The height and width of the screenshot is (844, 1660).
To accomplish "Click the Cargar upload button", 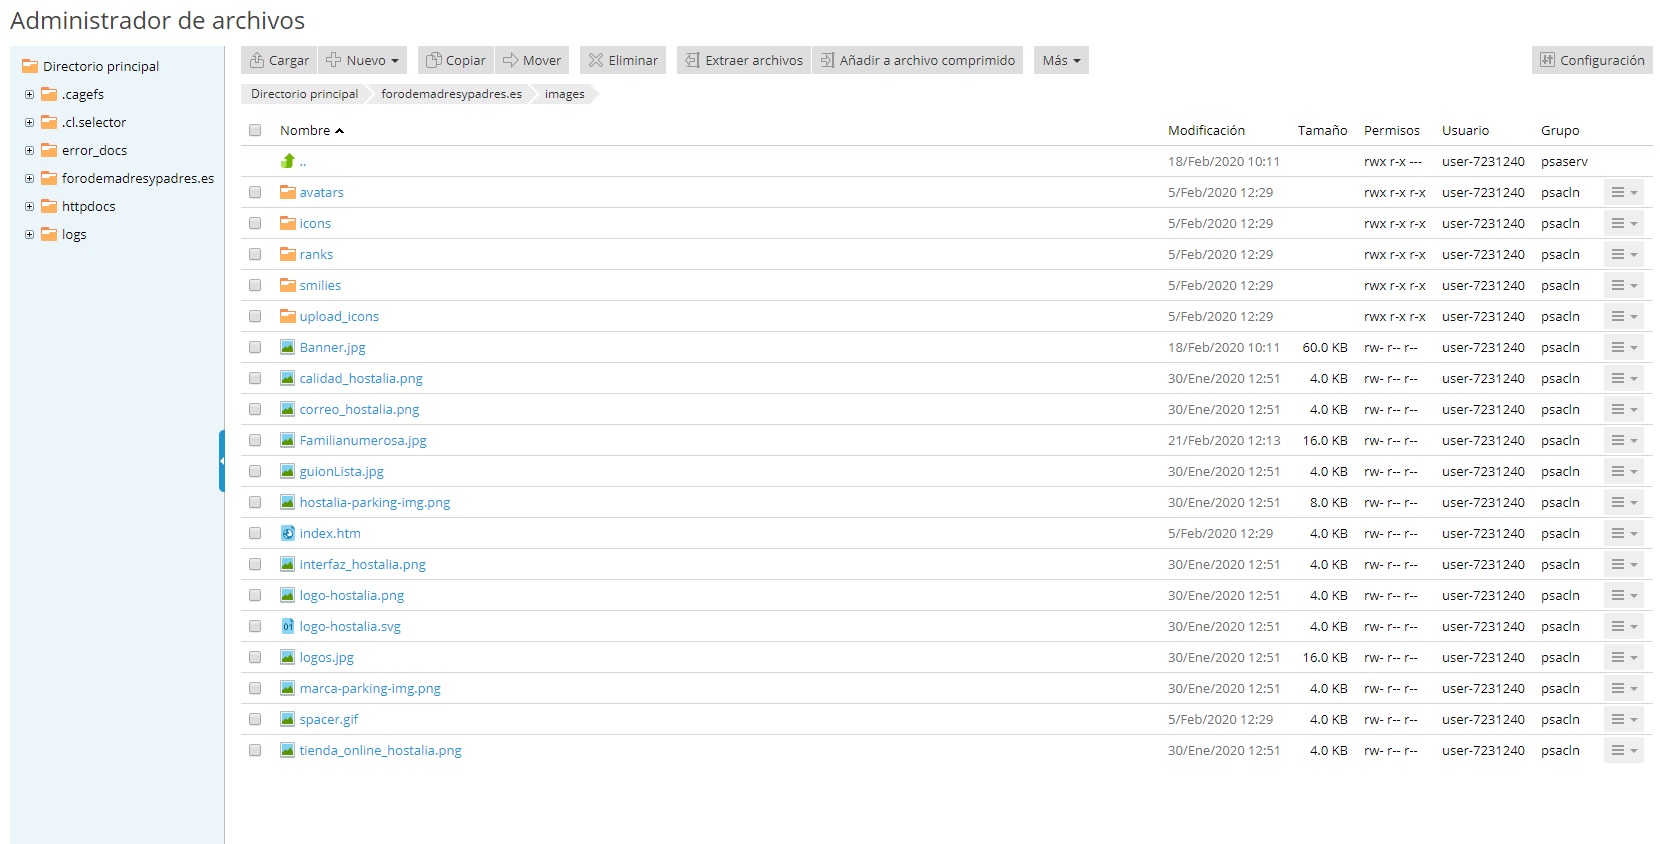I will click(x=279, y=60).
